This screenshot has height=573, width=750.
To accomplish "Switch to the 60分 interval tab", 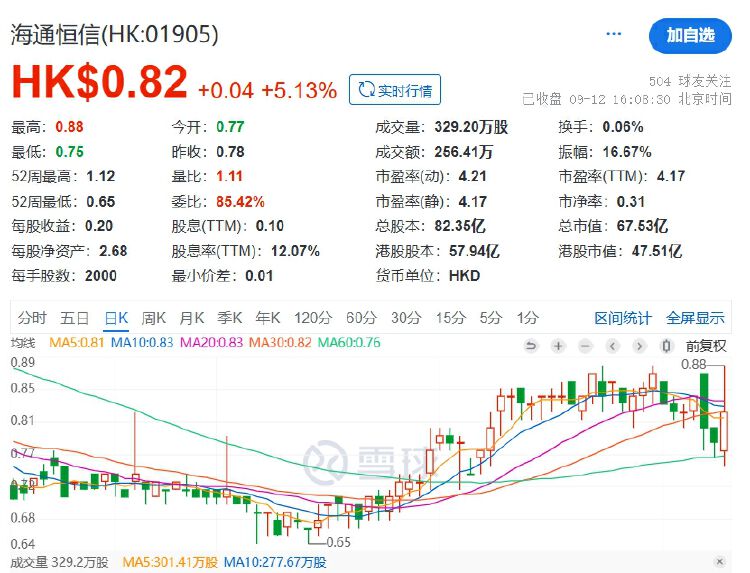I will (x=362, y=318).
